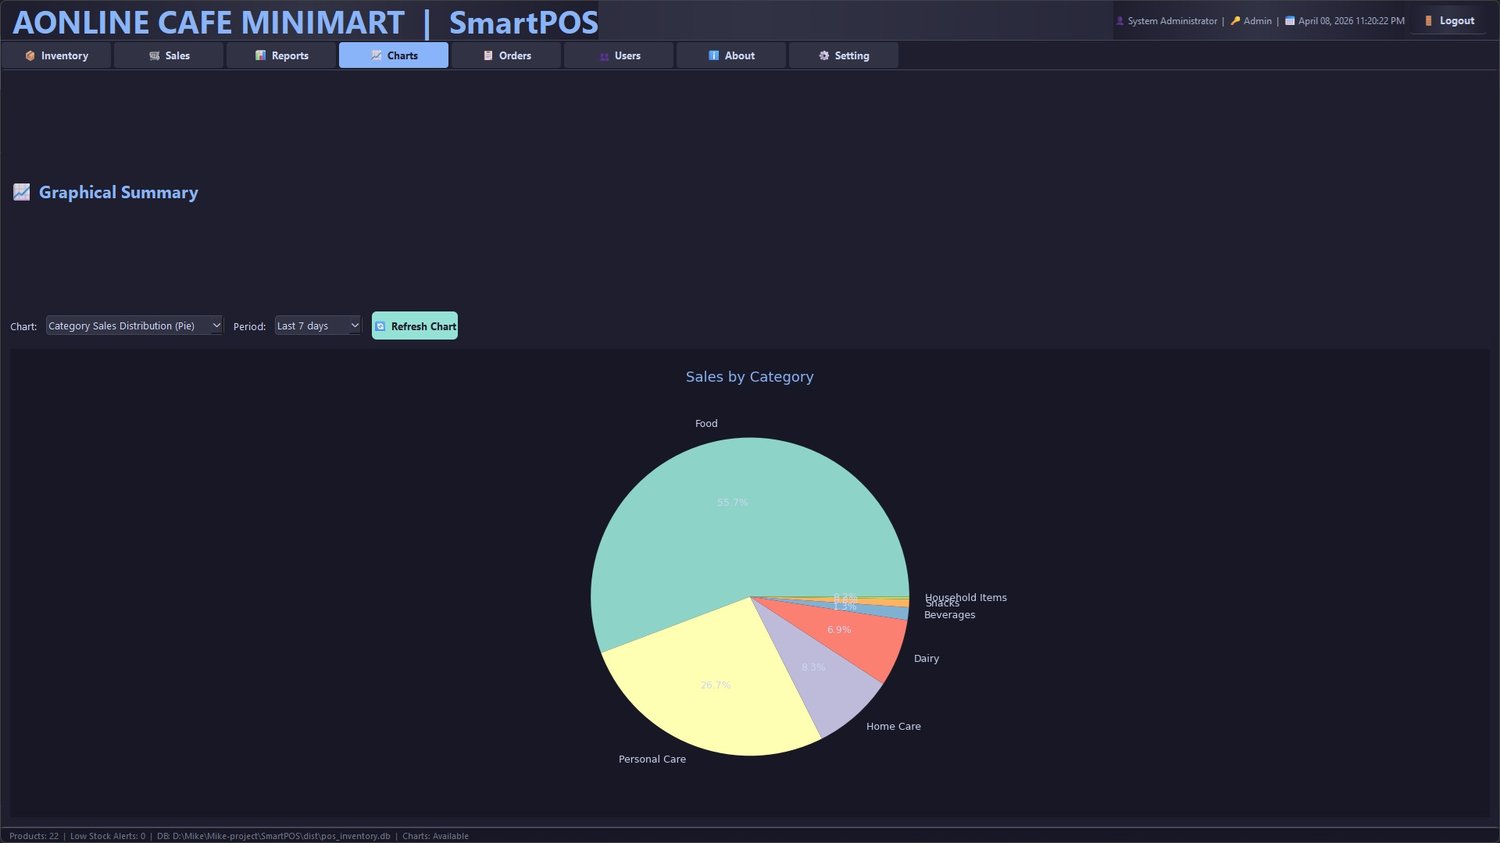
Task: Click the Home Care pie label
Action: (x=893, y=727)
